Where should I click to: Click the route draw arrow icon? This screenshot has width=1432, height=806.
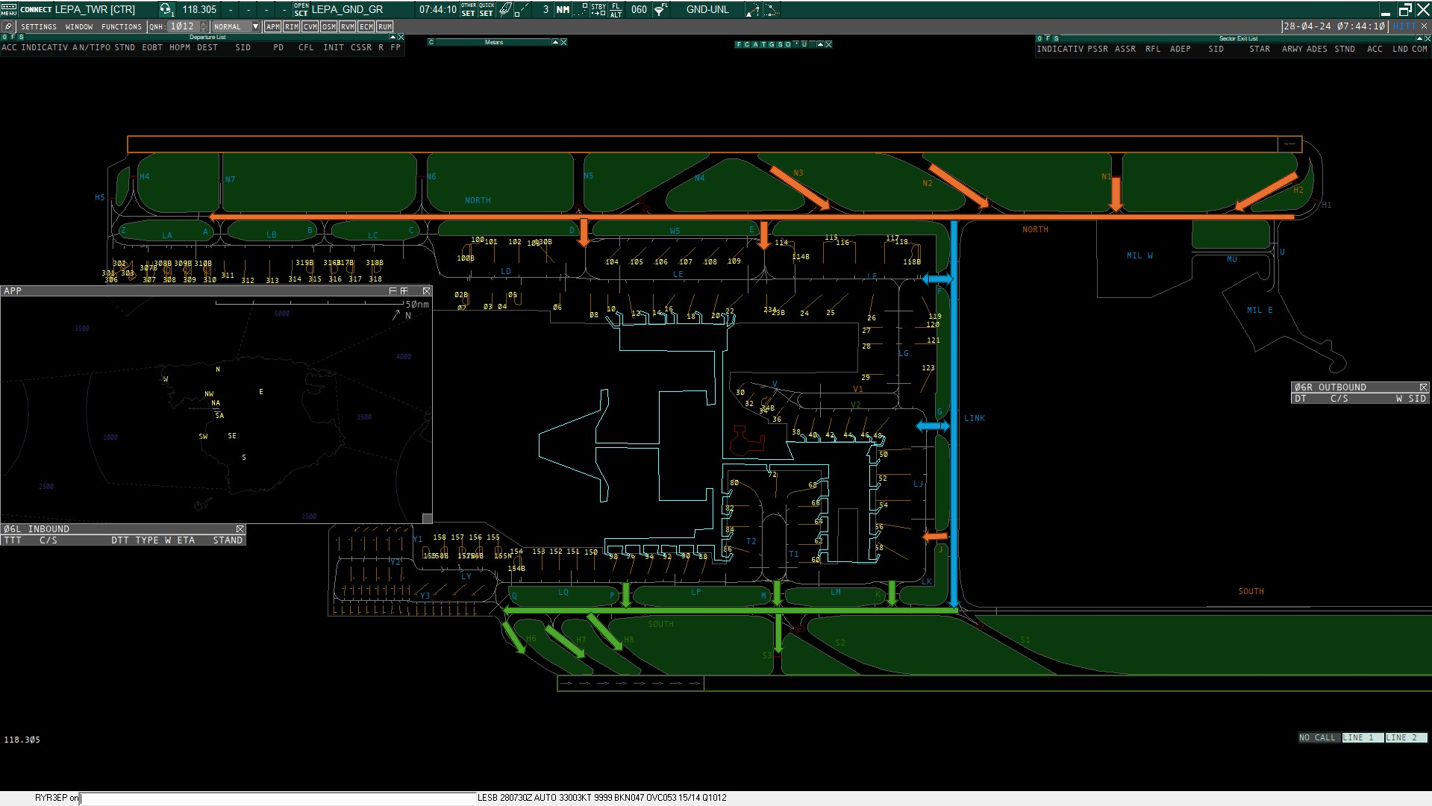tap(752, 10)
